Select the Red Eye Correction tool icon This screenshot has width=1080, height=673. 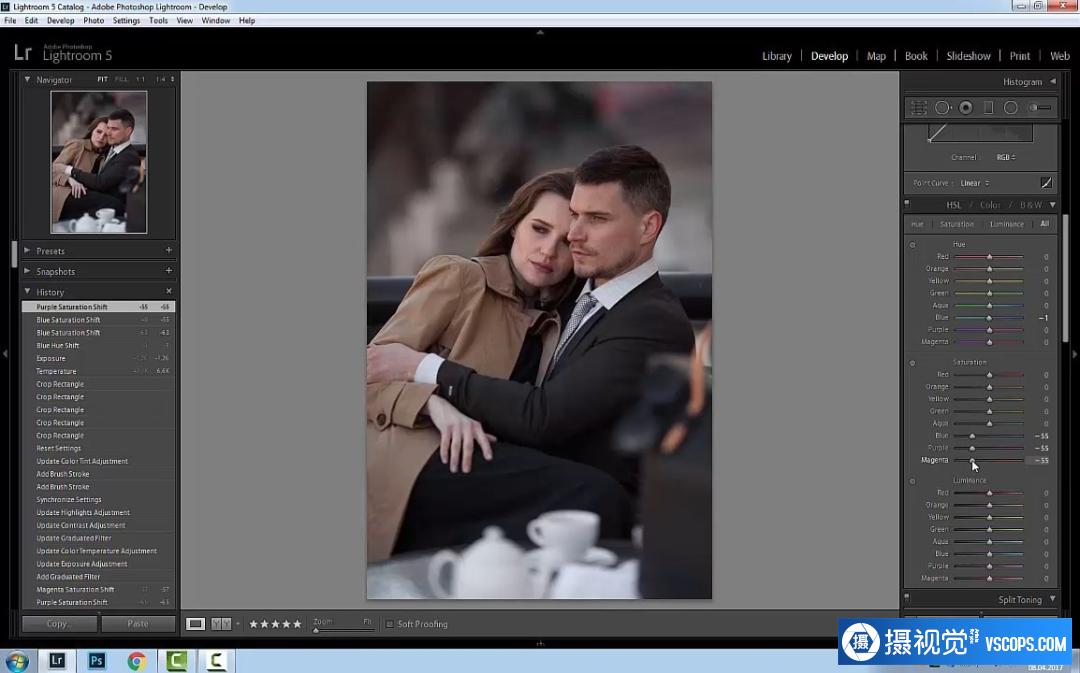(966, 107)
